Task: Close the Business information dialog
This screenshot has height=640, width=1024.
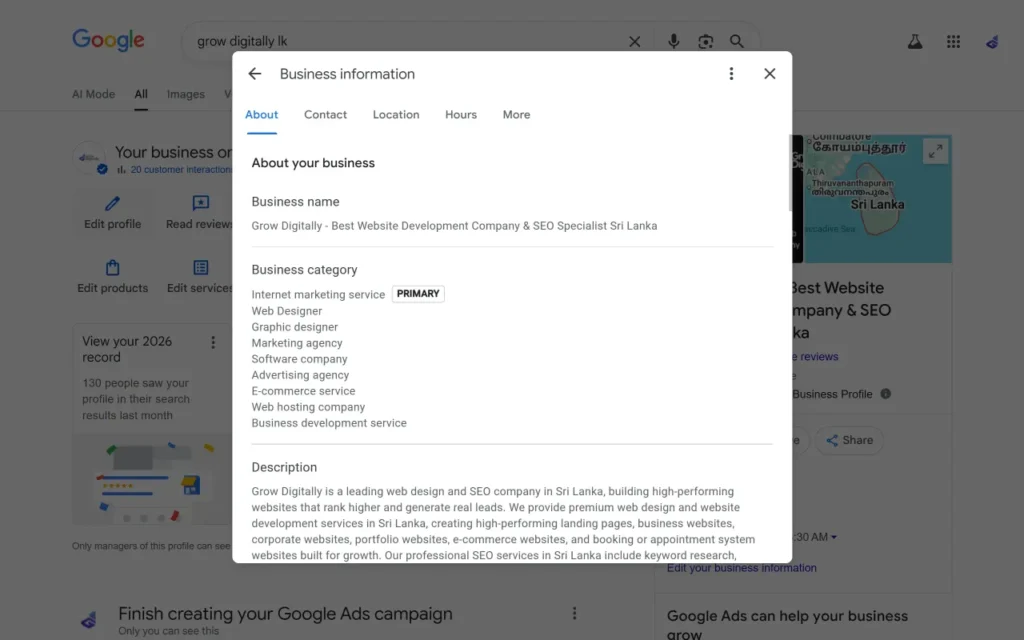Action: pos(770,74)
